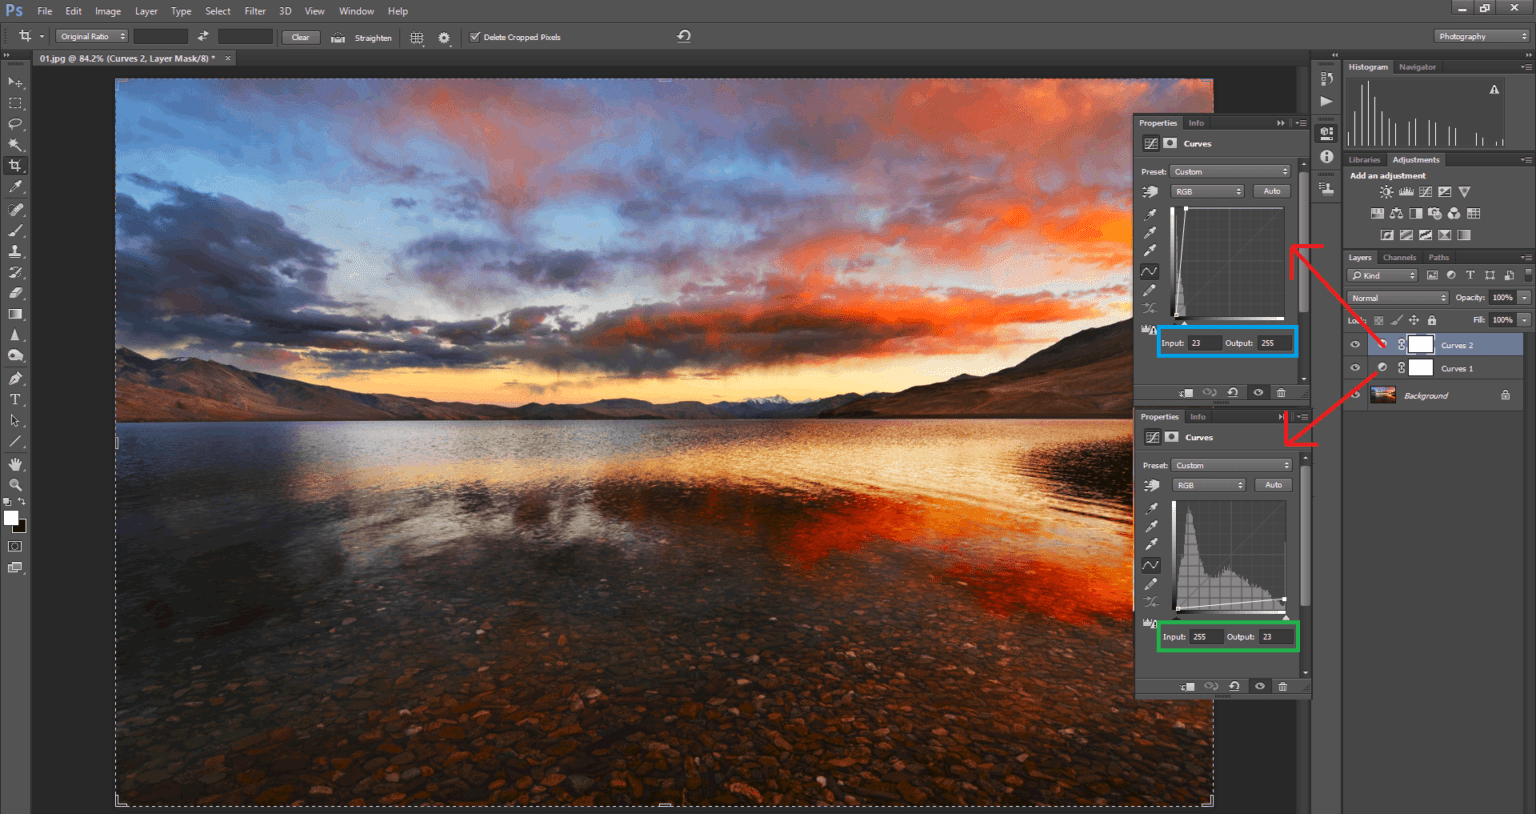Image resolution: width=1536 pixels, height=814 pixels.
Task: Click the Clear button
Action: click(x=300, y=37)
